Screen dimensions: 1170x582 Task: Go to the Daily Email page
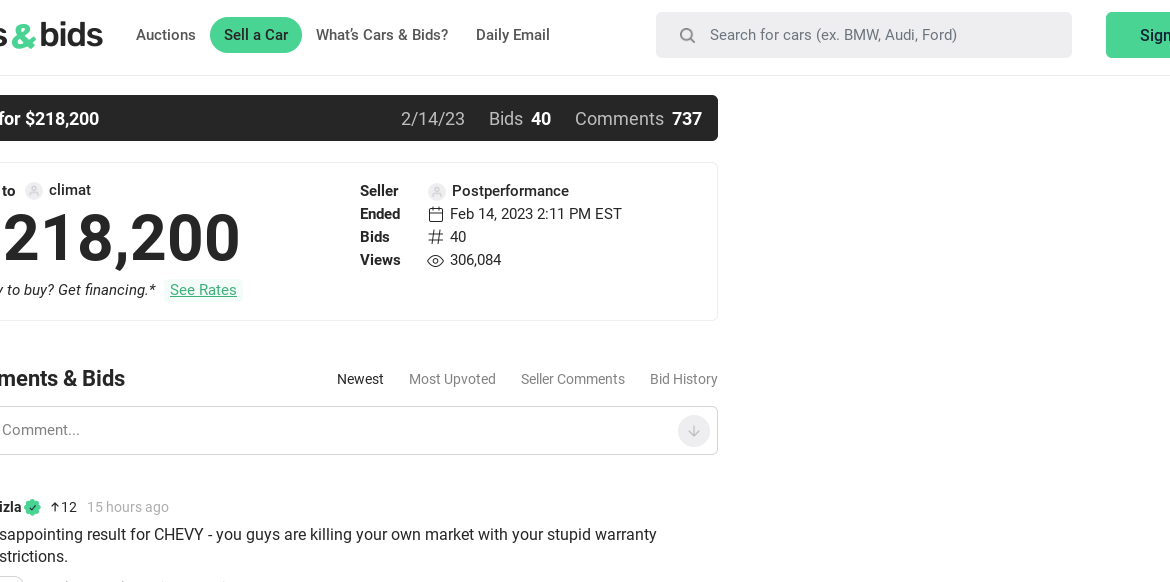[x=513, y=35]
